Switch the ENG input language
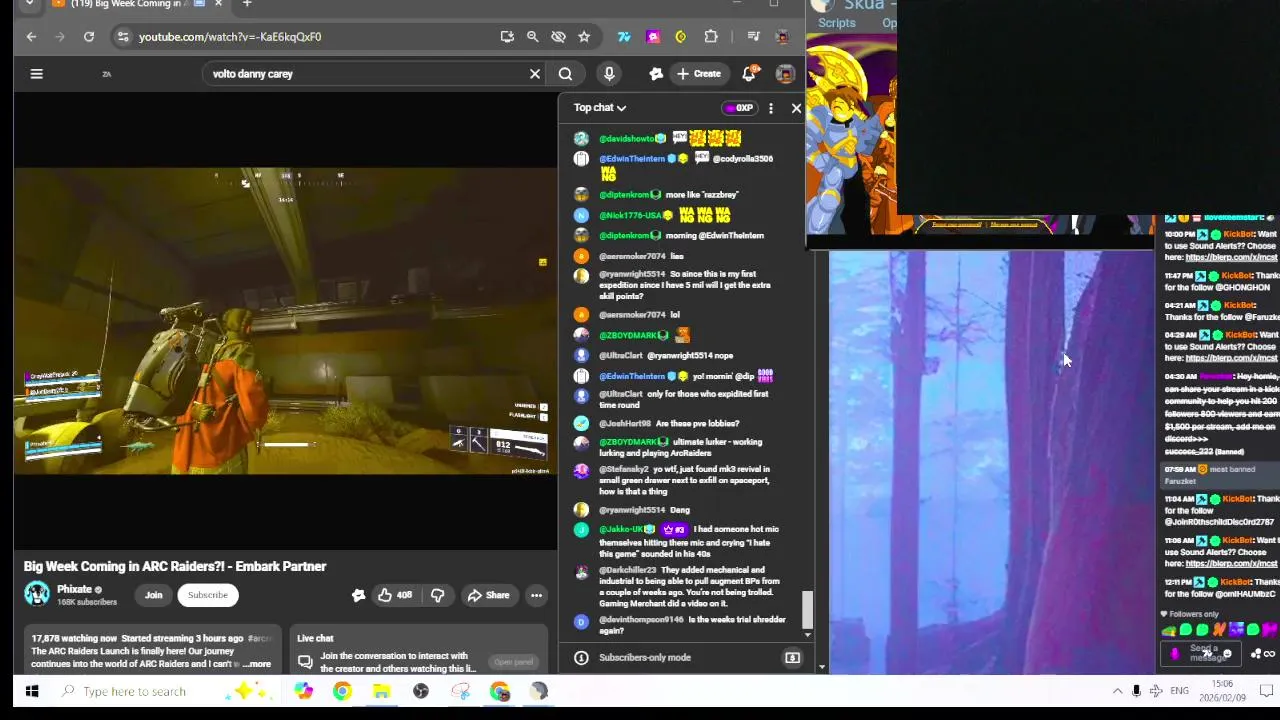1280x720 pixels. 1180,691
